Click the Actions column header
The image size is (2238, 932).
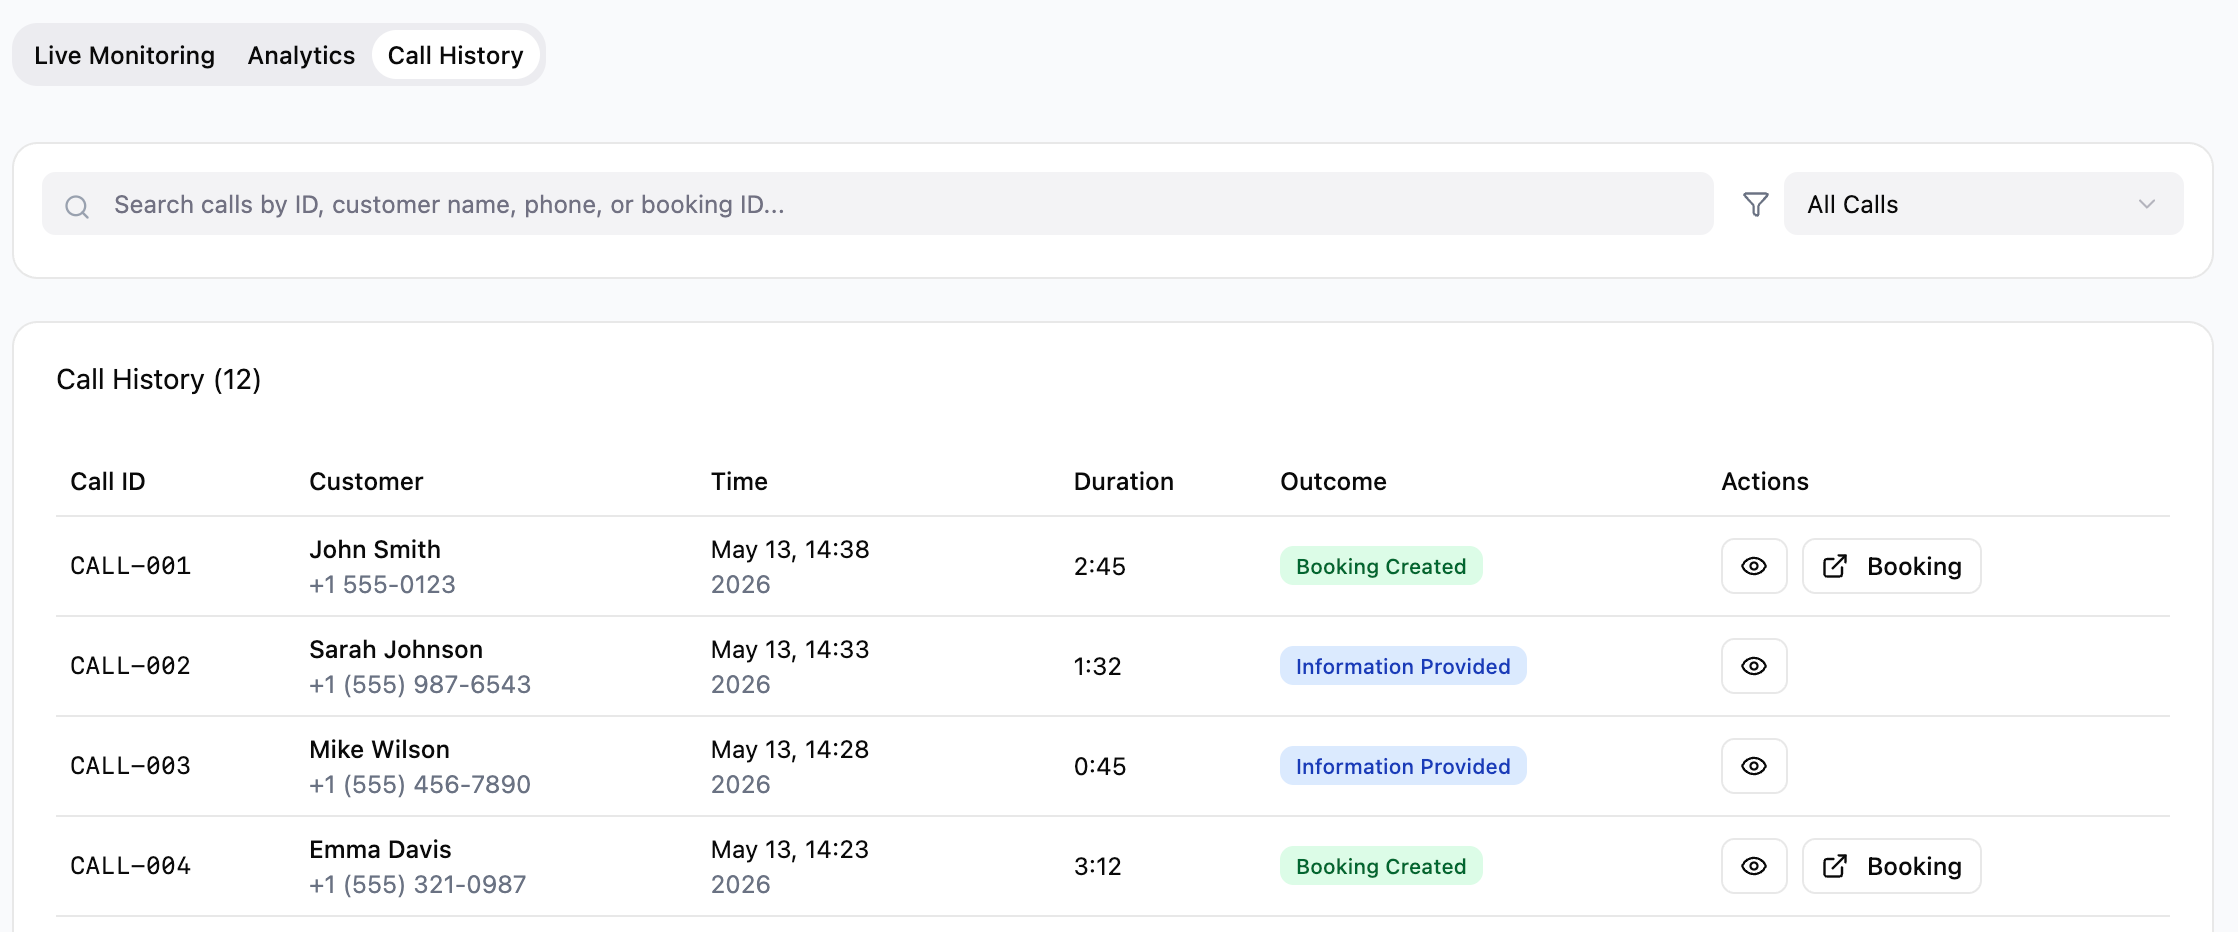coord(1765,481)
